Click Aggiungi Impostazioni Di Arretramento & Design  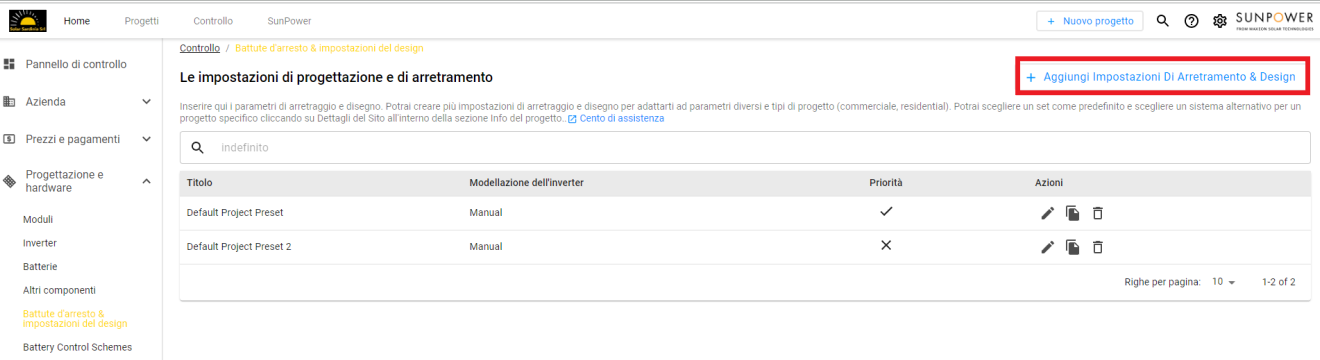(x=1161, y=77)
